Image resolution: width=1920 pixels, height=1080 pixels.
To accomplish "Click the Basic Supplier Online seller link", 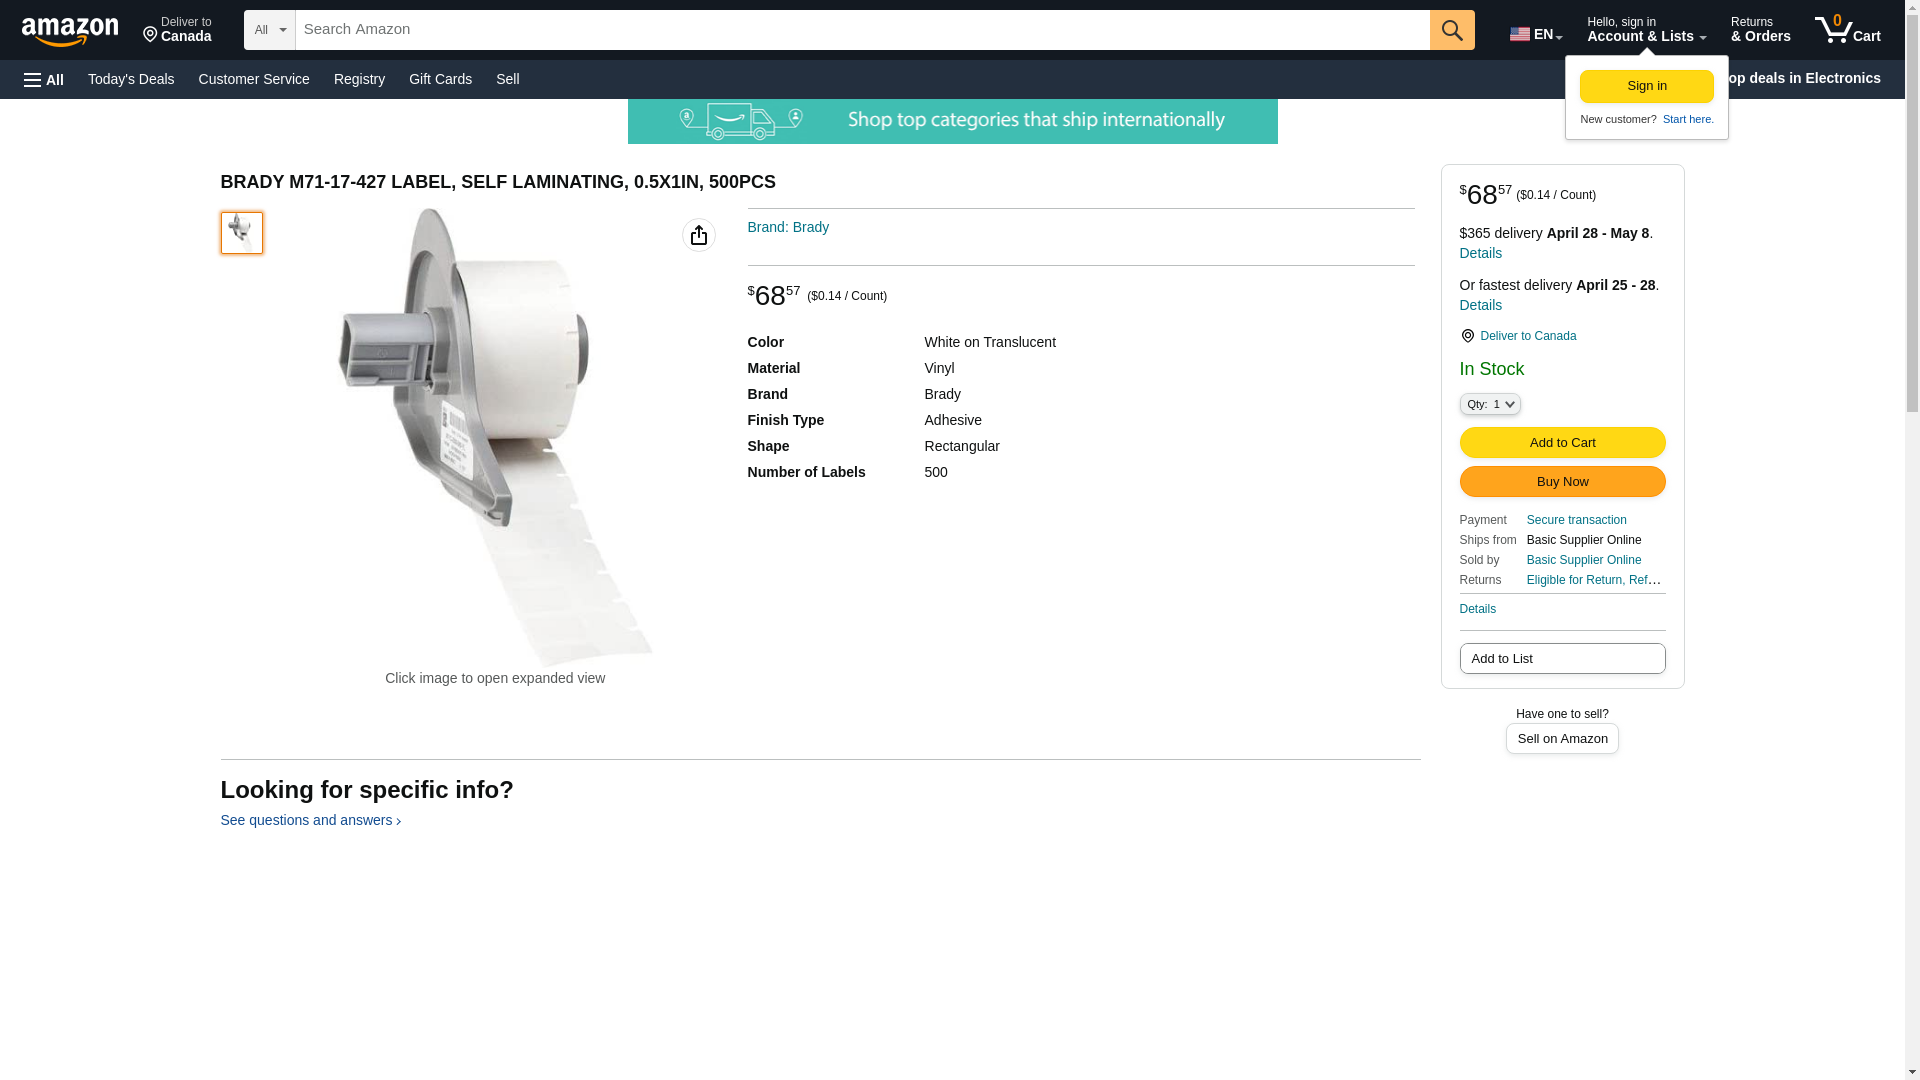I will point(1584,560).
